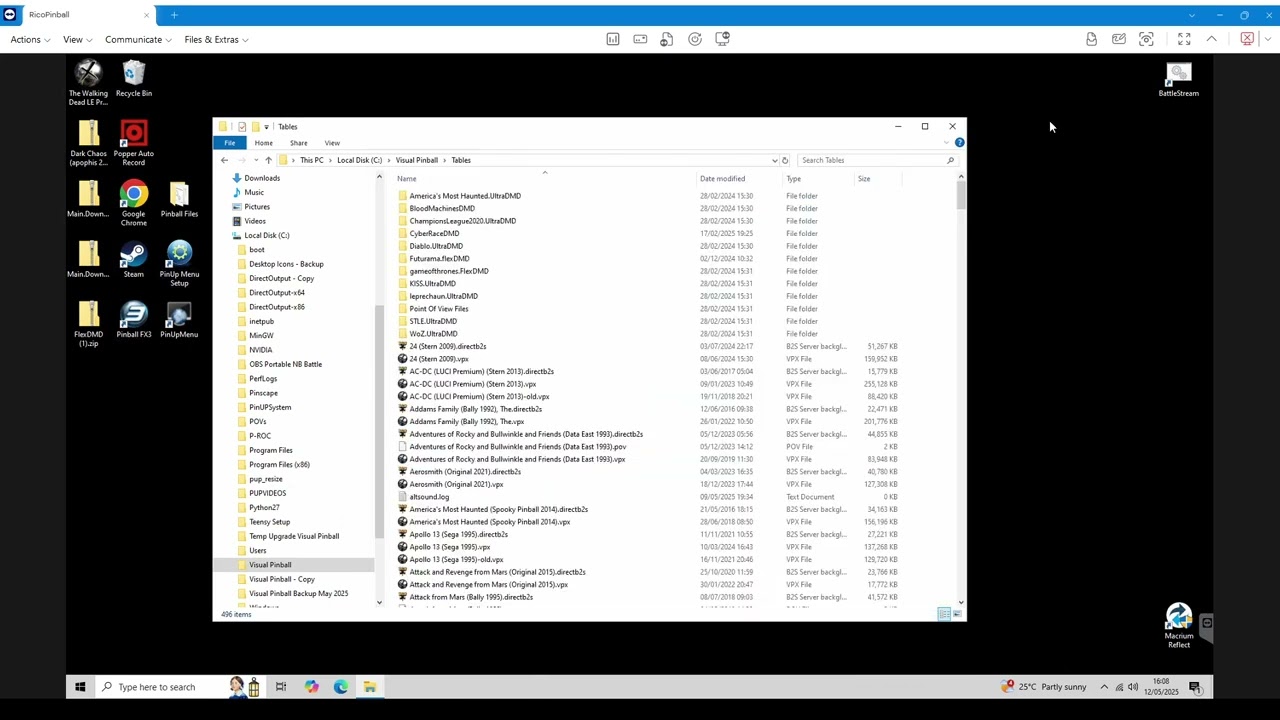The height and width of the screenshot is (720, 1280).
Task: Open the remote toolbar View dropdown
Action: [77, 39]
